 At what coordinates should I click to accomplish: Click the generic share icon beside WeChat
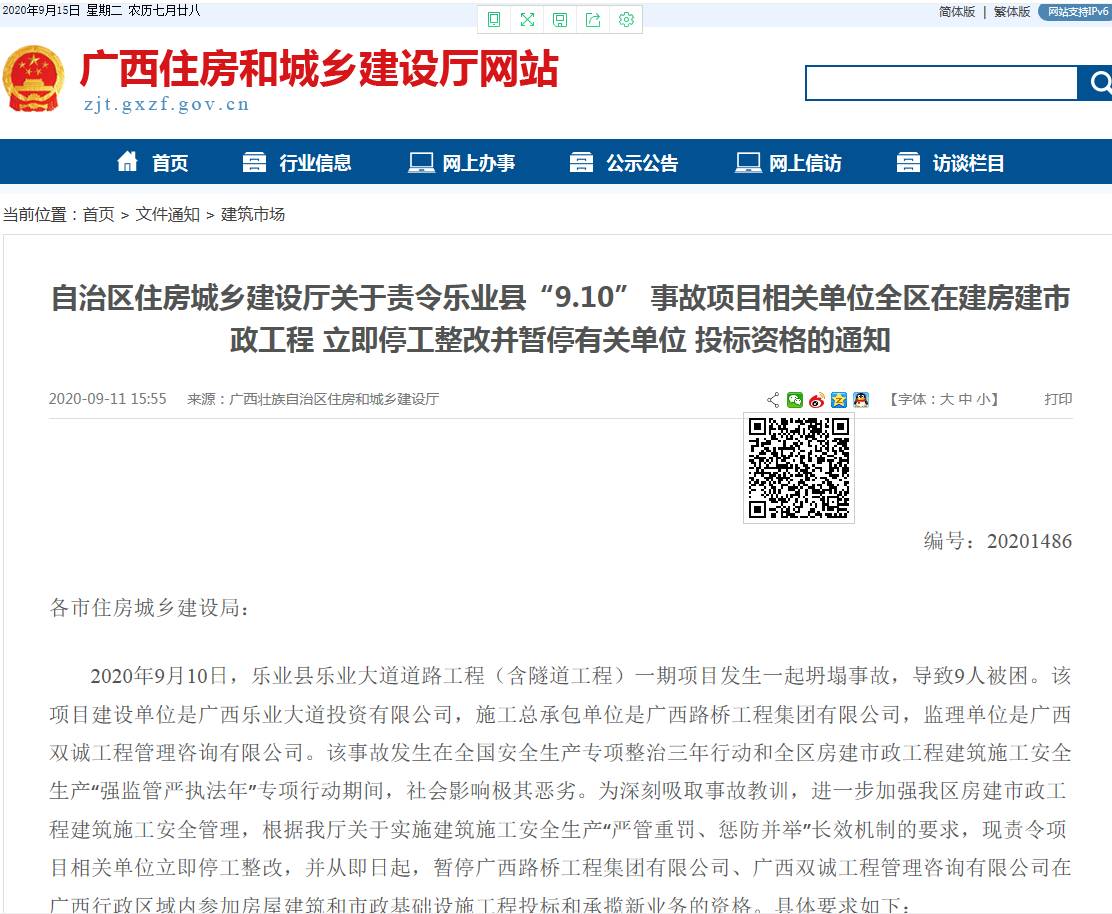(773, 400)
